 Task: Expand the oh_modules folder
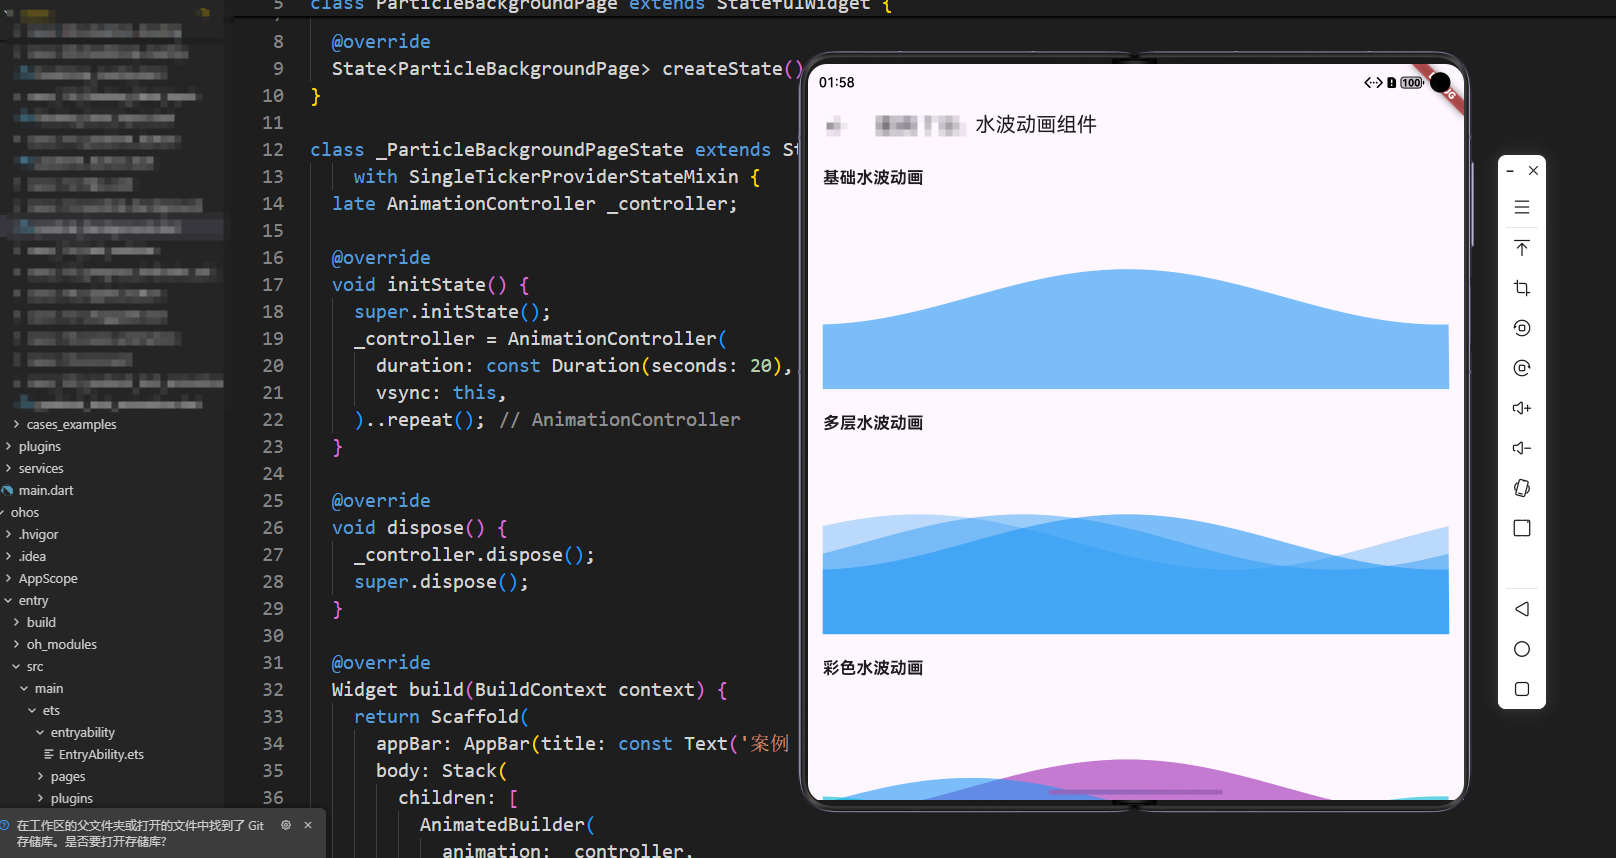pos(16,644)
